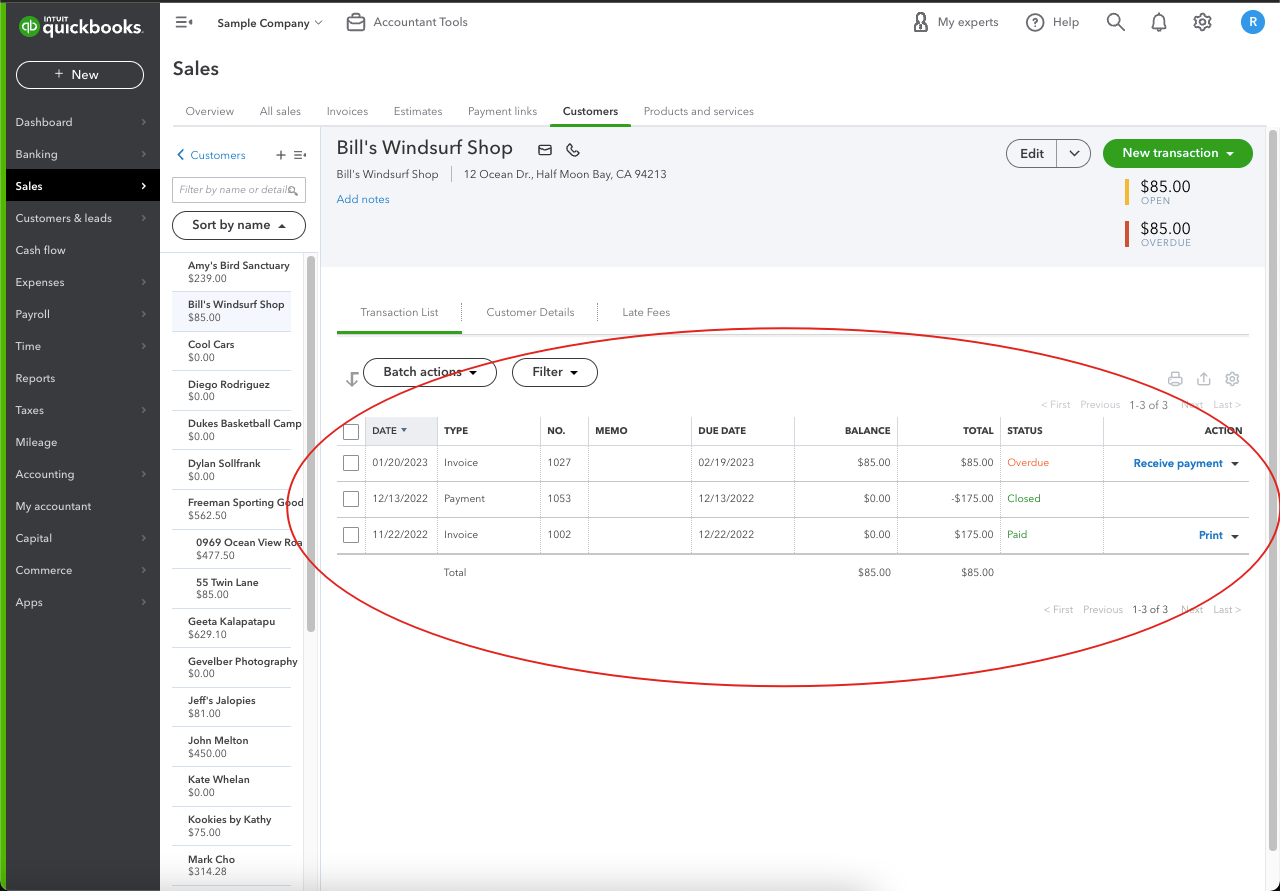
Task: Switch to Products and services tab
Action: point(698,111)
